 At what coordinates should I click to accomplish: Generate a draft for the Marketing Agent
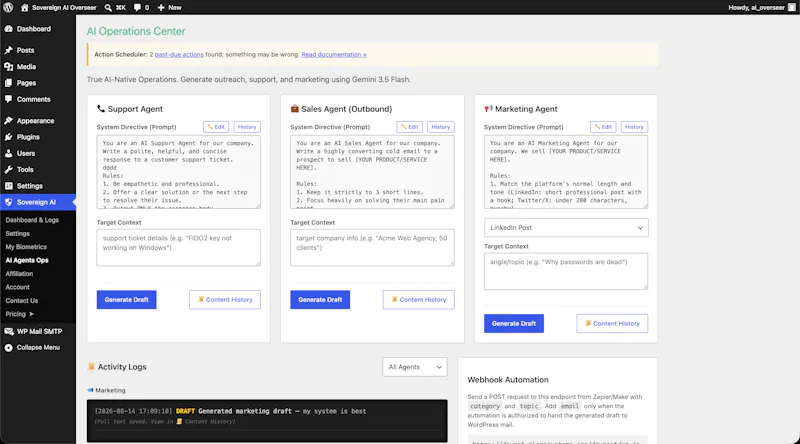pos(514,324)
